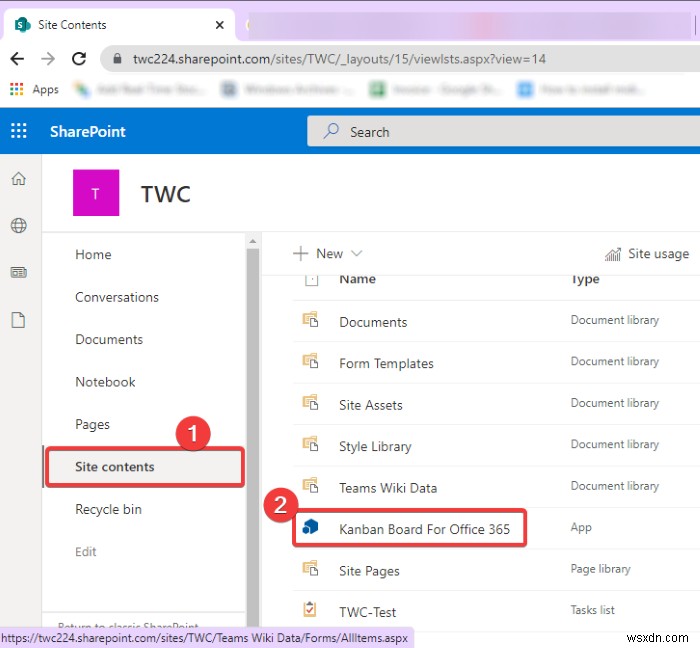Click the SharePoint home icon in left rail

(x=18, y=179)
